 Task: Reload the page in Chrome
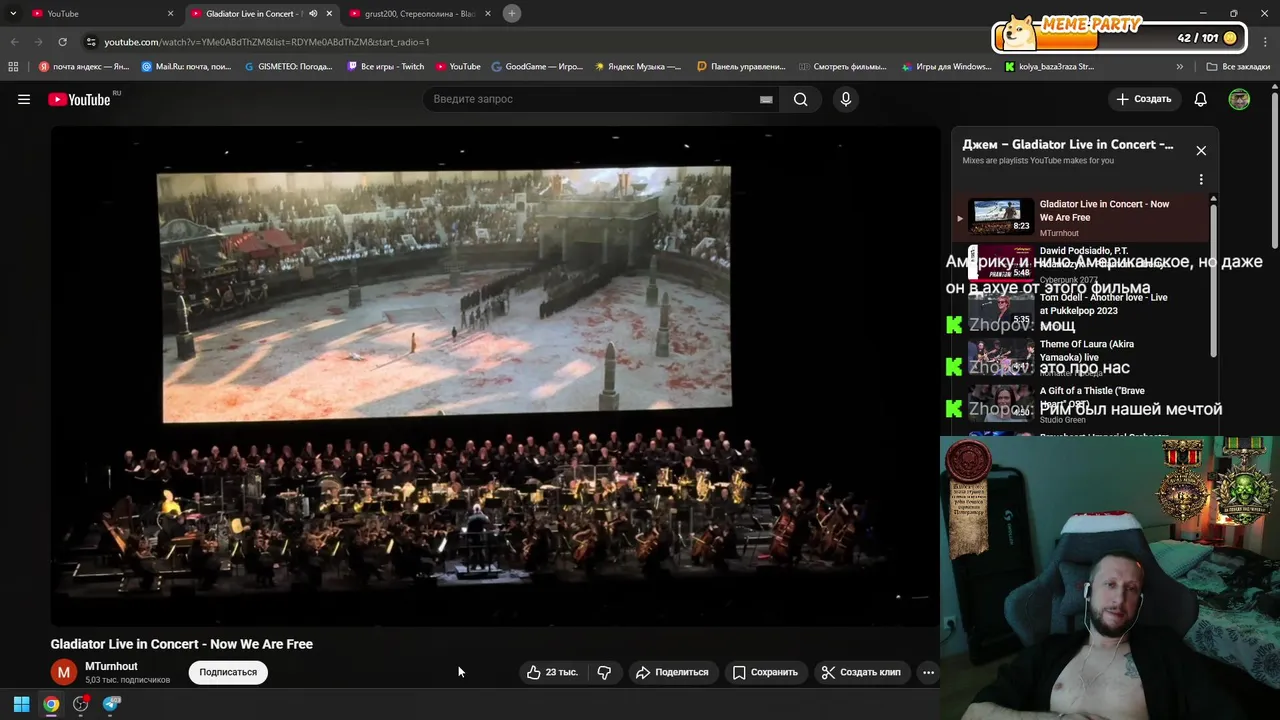(62, 42)
